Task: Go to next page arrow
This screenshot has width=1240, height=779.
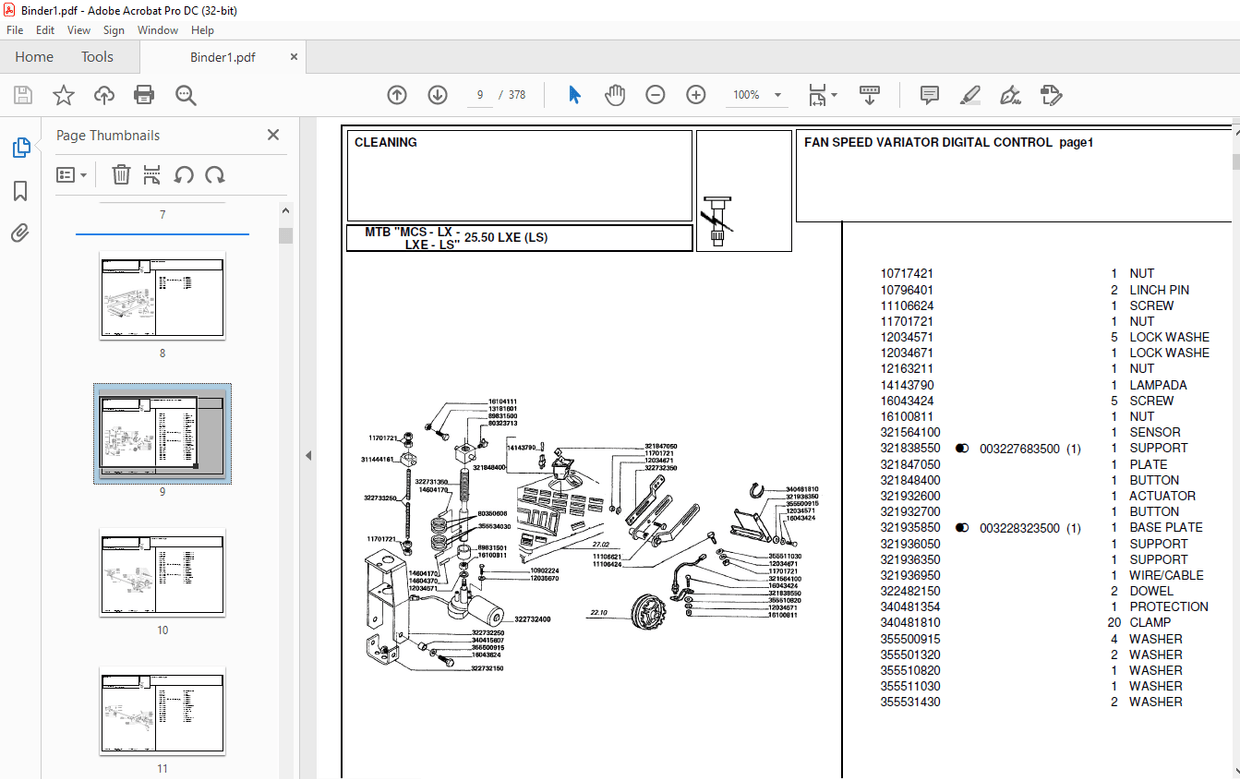Action: coord(437,95)
